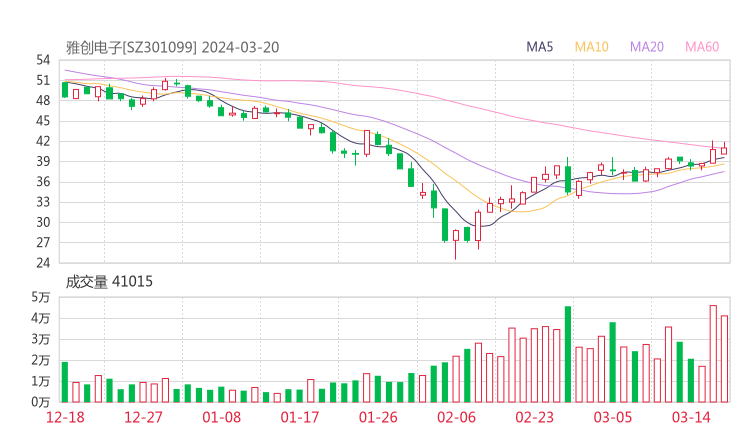740x440 pixels.
Task: Click the 02-06 date label
Action: [x=456, y=417]
